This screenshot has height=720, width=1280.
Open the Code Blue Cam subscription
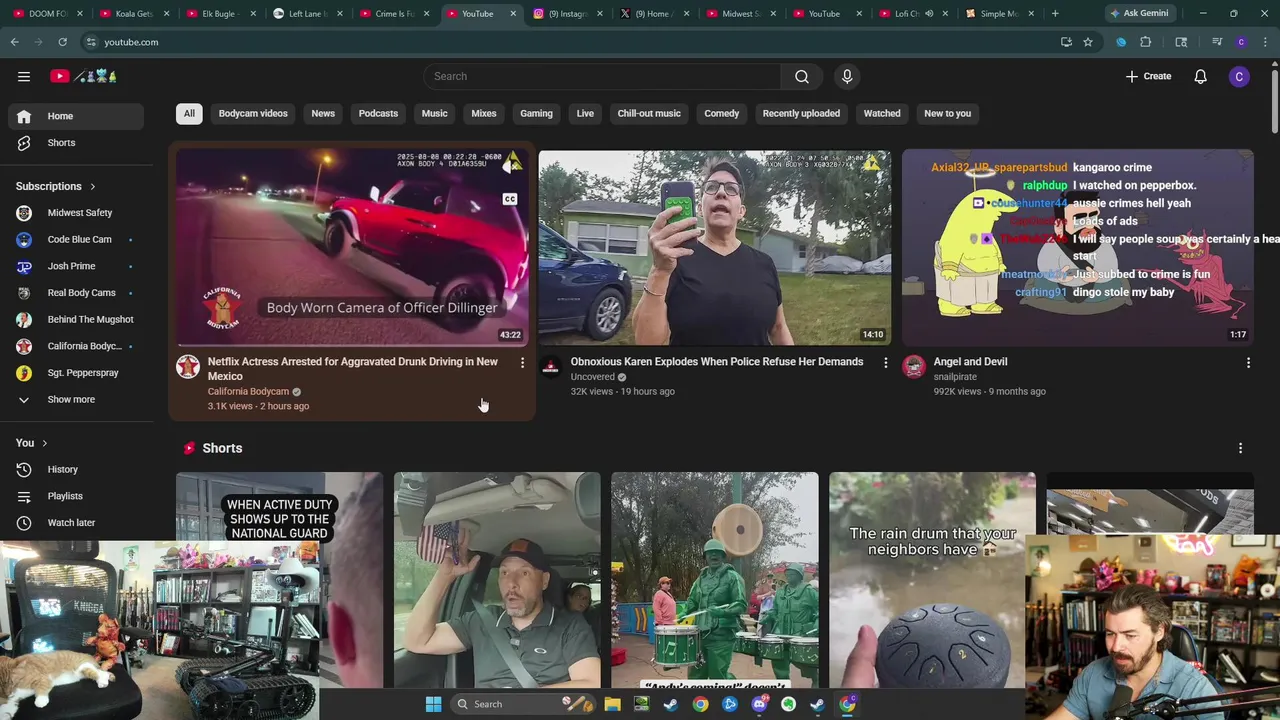tap(76, 239)
